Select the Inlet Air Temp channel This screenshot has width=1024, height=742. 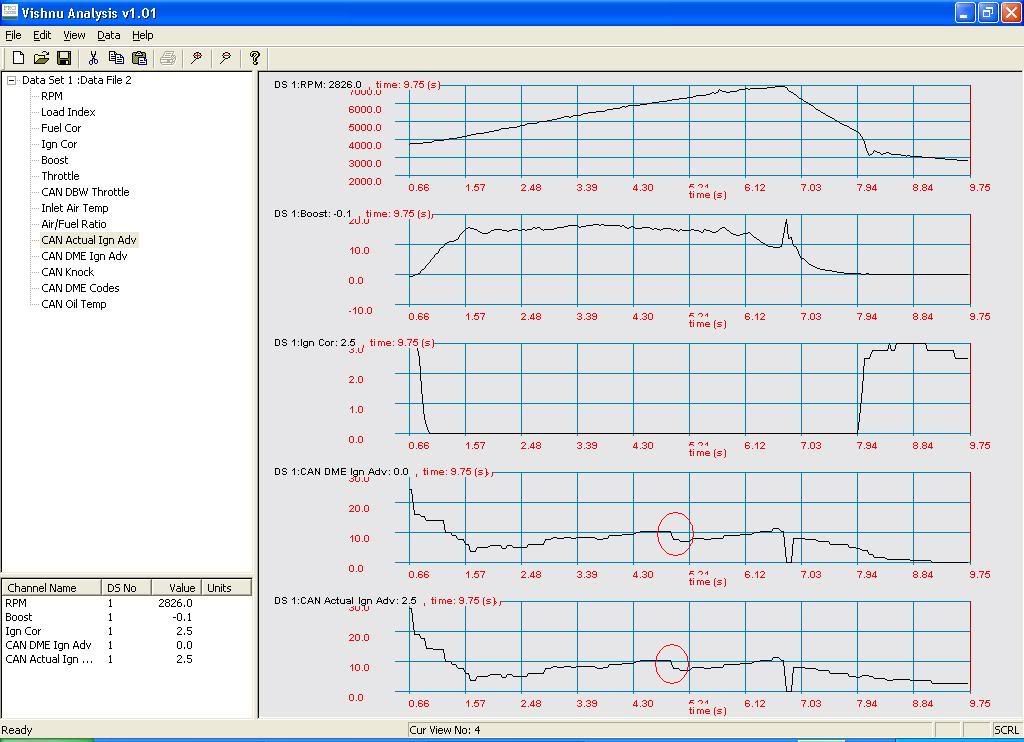74,208
